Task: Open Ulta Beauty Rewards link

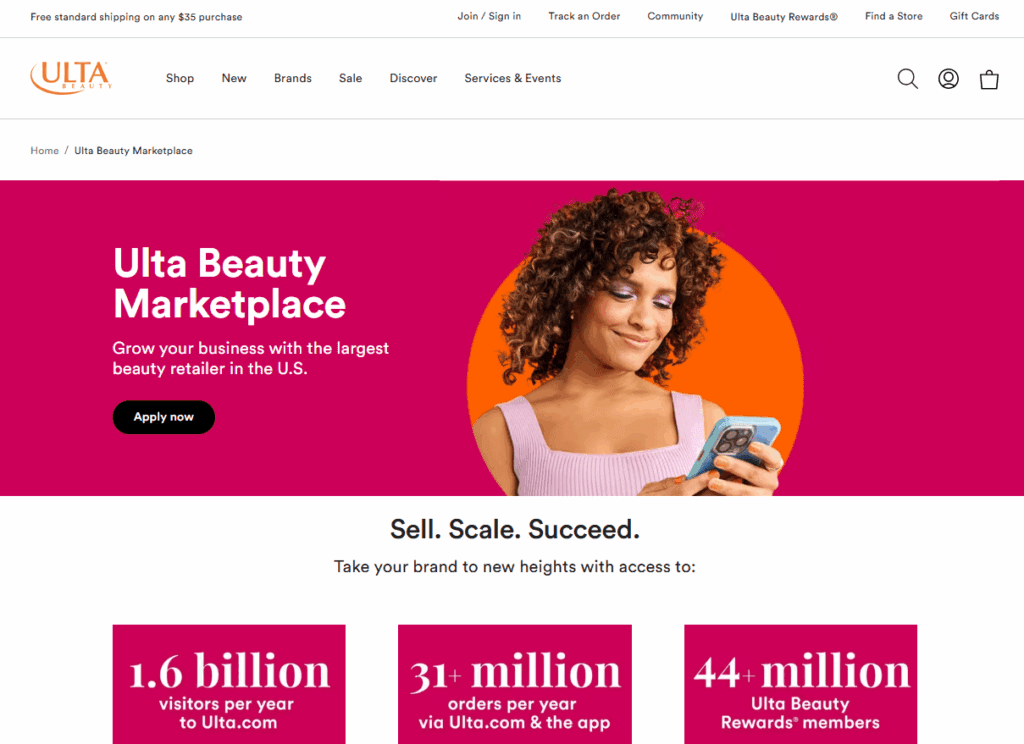Action: click(784, 17)
